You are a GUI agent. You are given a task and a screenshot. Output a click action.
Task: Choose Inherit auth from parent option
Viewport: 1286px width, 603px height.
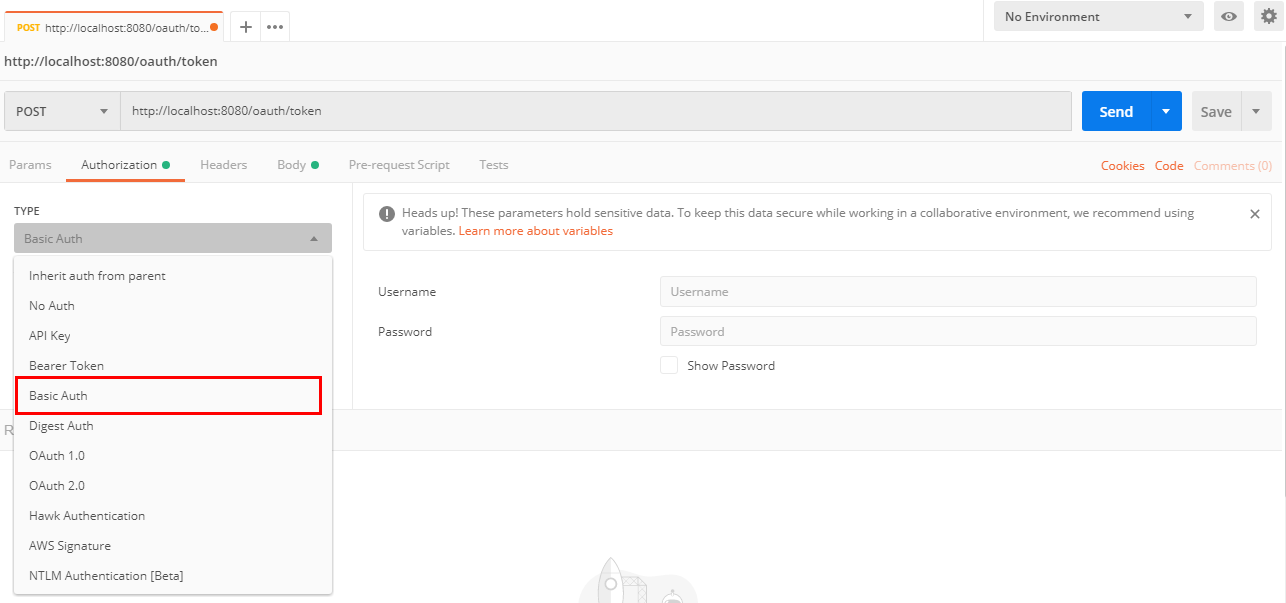click(x=173, y=275)
